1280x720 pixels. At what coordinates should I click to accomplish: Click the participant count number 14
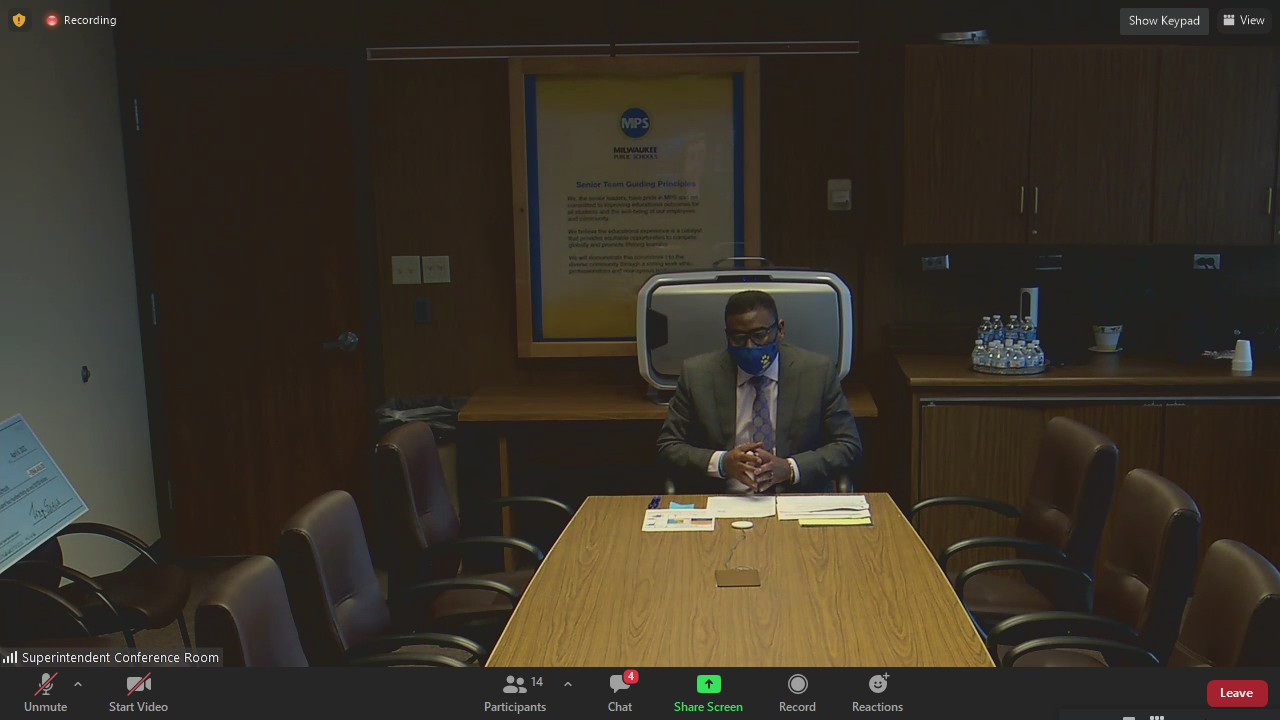537,682
